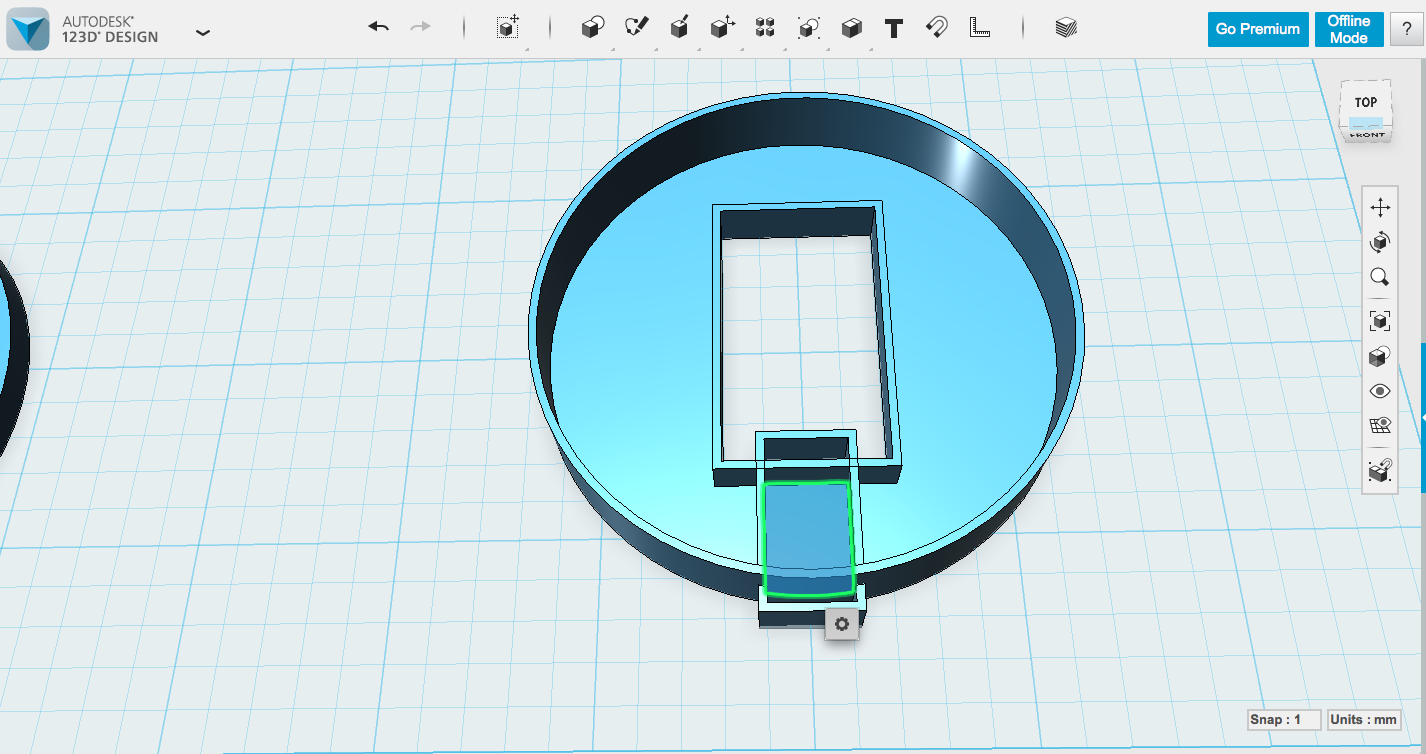Select the Orbit tool on sidebar
This screenshot has height=754, width=1426.
click(x=1380, y=242)
